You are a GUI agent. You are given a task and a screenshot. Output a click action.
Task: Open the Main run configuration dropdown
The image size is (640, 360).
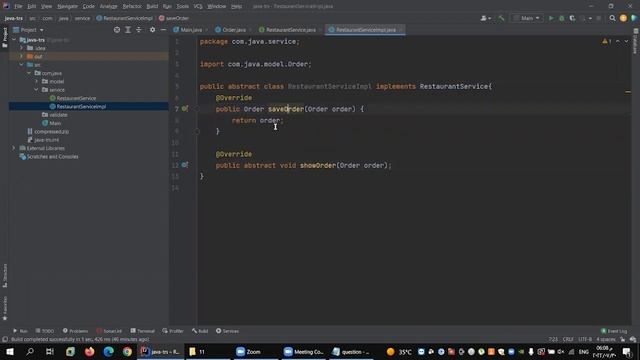tap(527, 18)
